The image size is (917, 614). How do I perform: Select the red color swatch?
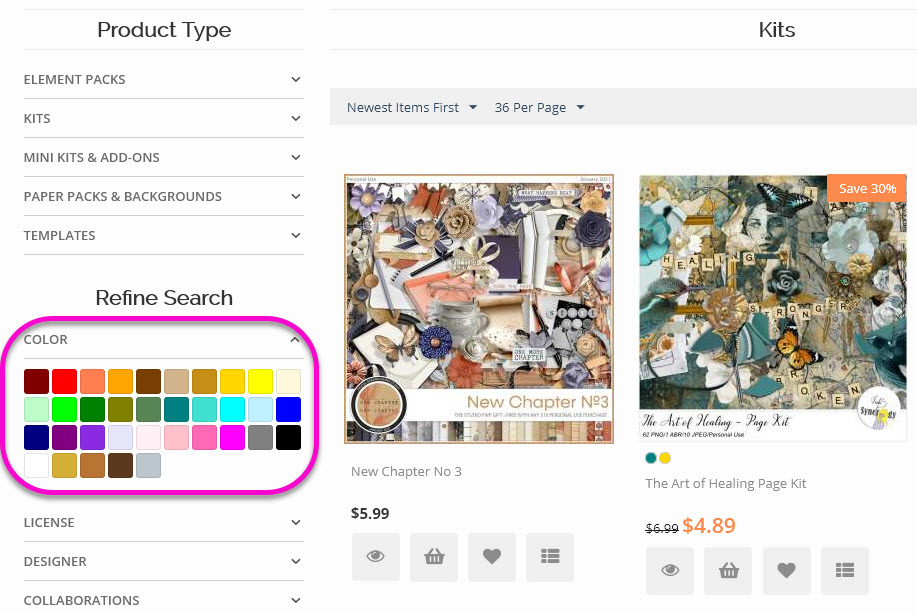(65, 381)
